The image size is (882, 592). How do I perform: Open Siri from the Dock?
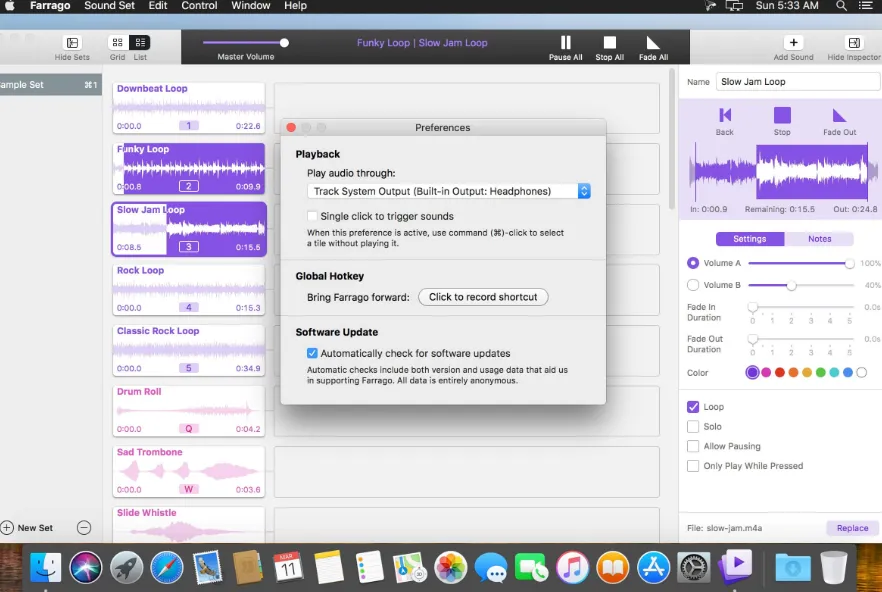point(86,567)
